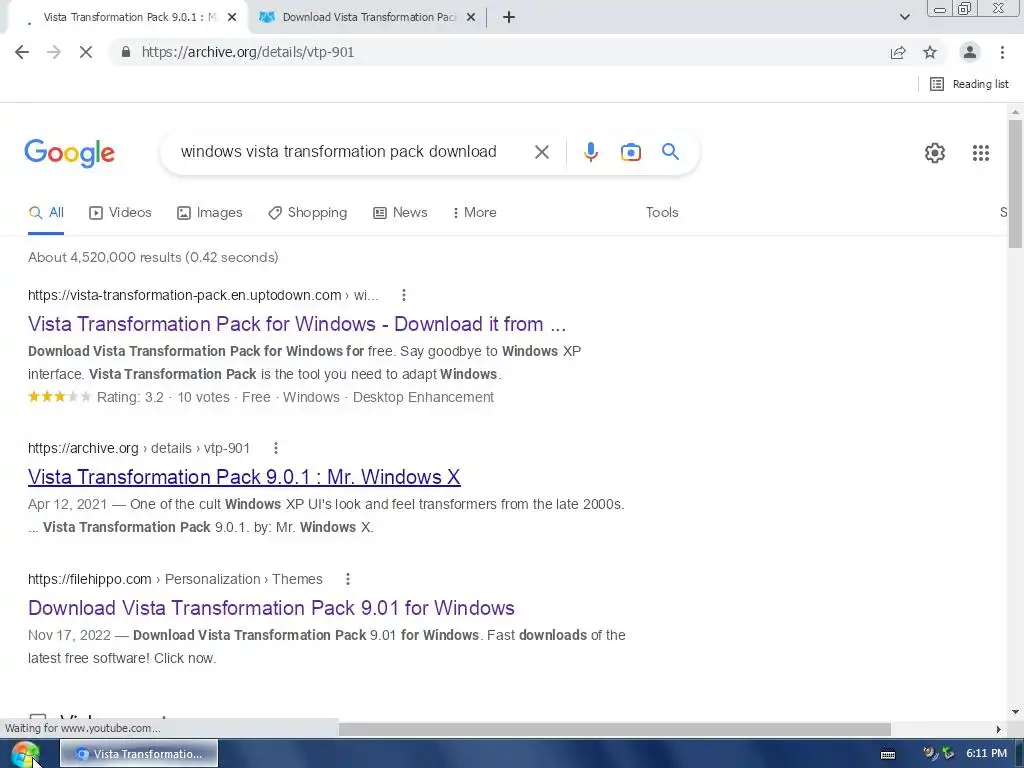Screen dimensions: 1024x768
Task: Click the vertical scrollbar thumb
Action: 1015,184
